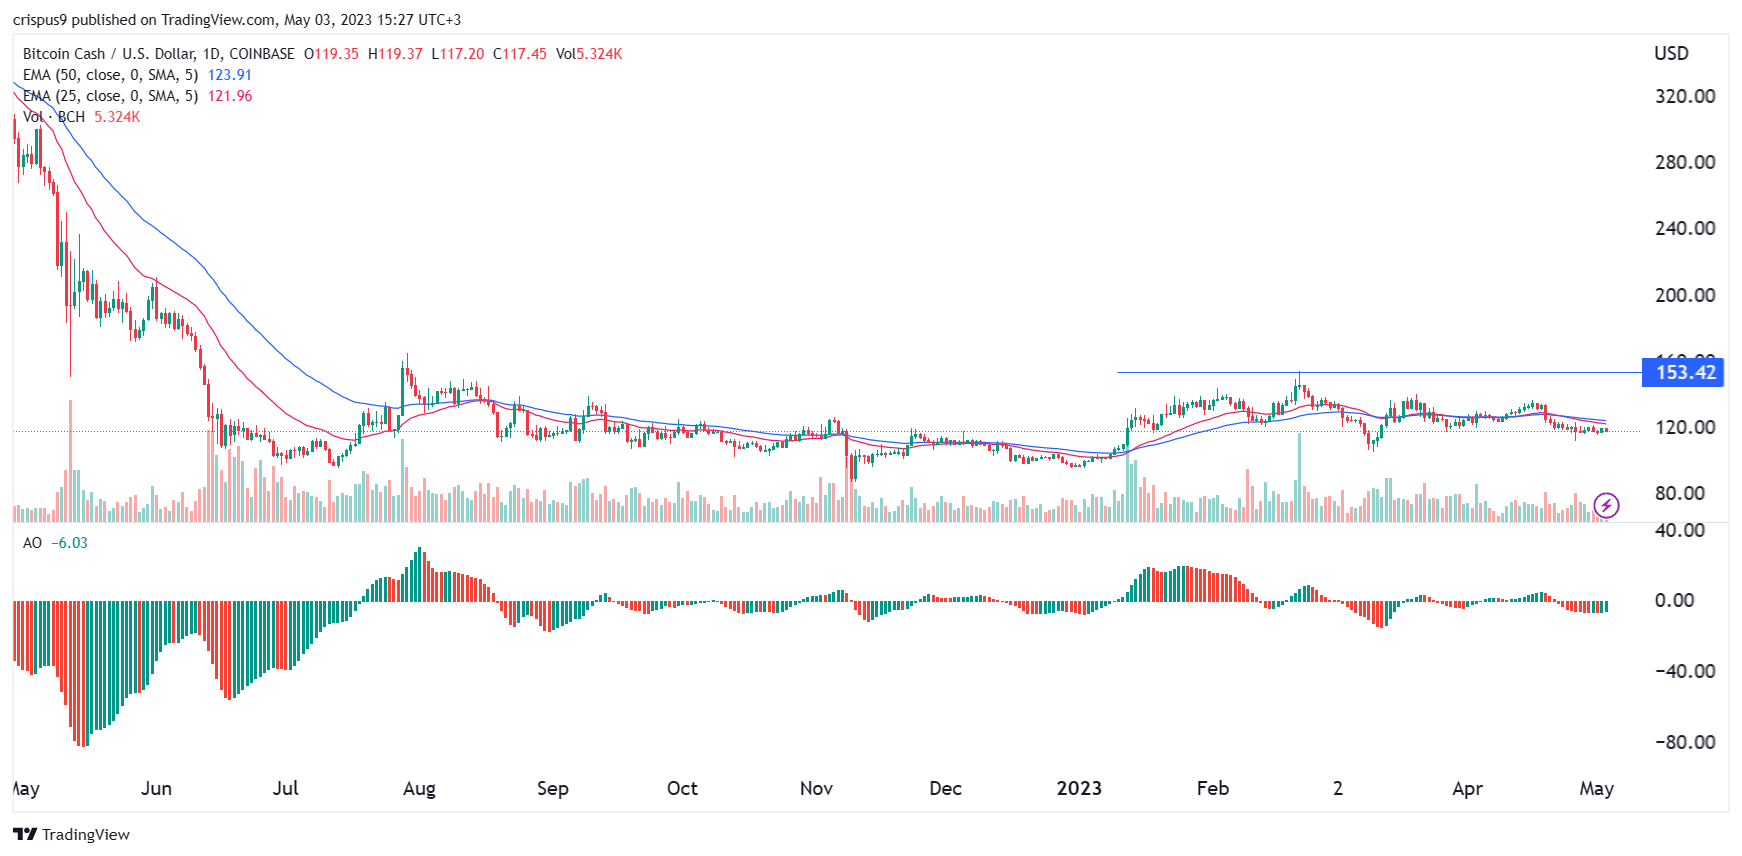
Task: Click the Dec label on time axis
Action: click(x=945, y=788)
